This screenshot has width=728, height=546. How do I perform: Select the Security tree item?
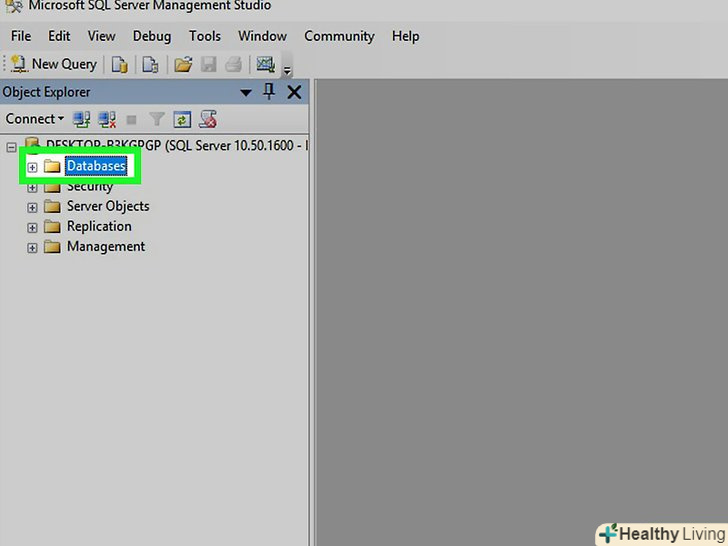[x=90, y=187]
